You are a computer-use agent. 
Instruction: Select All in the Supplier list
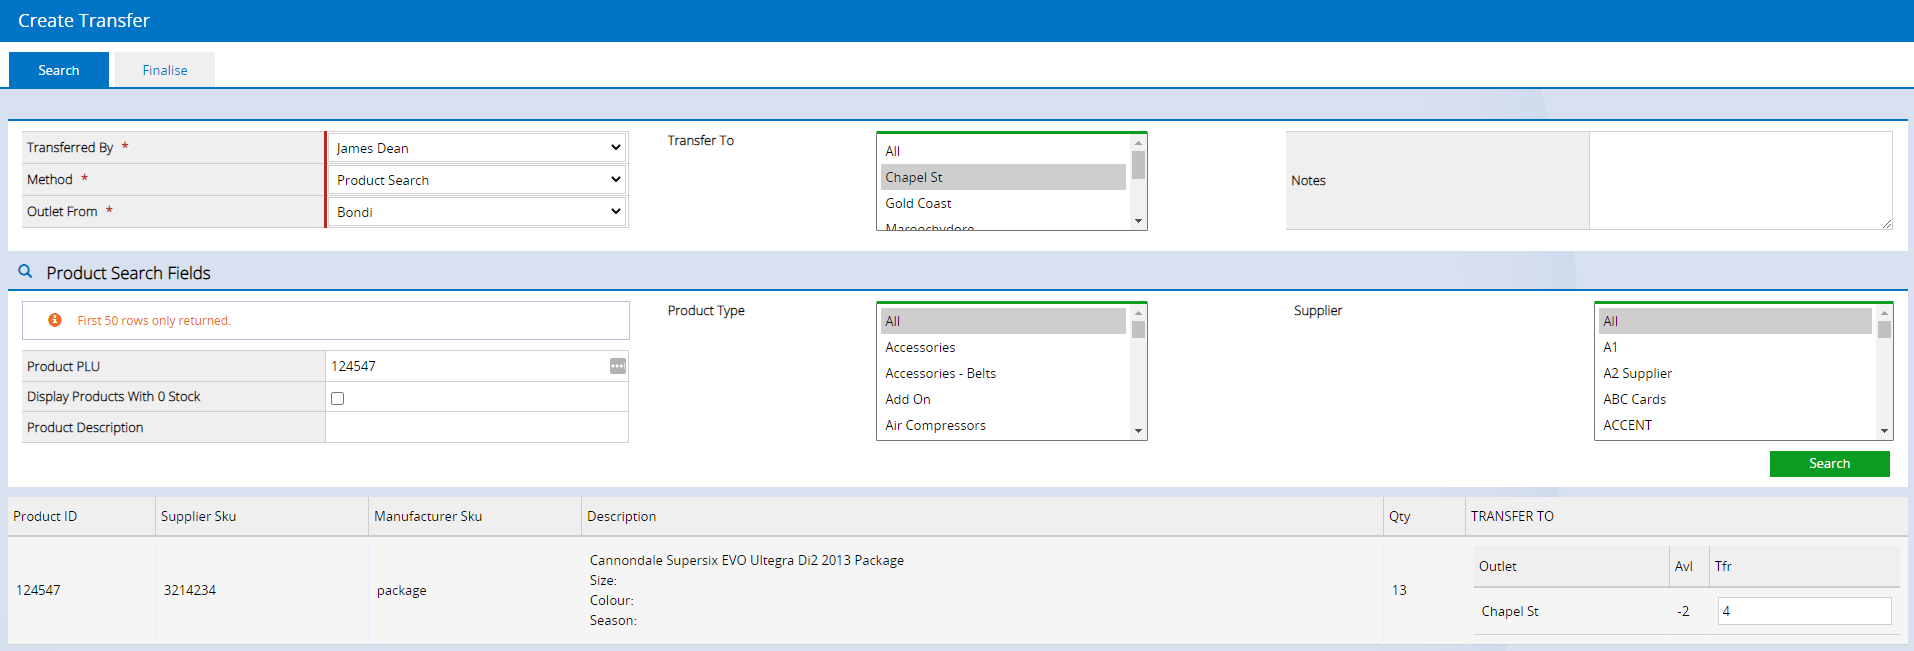[x=1735, y=321]
